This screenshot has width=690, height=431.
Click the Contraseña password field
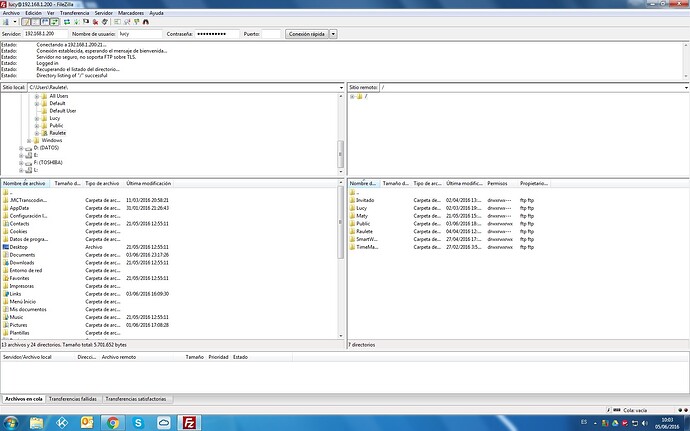click(217, 34)
